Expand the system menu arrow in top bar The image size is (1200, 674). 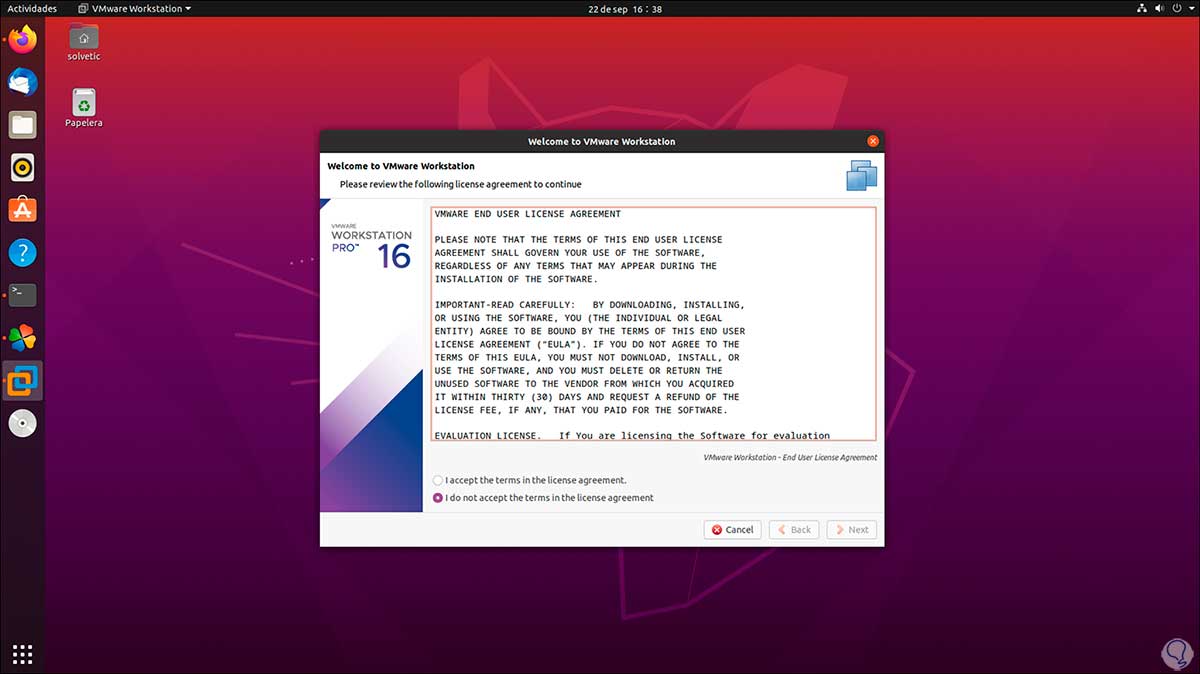click(x=1191, y=9)
